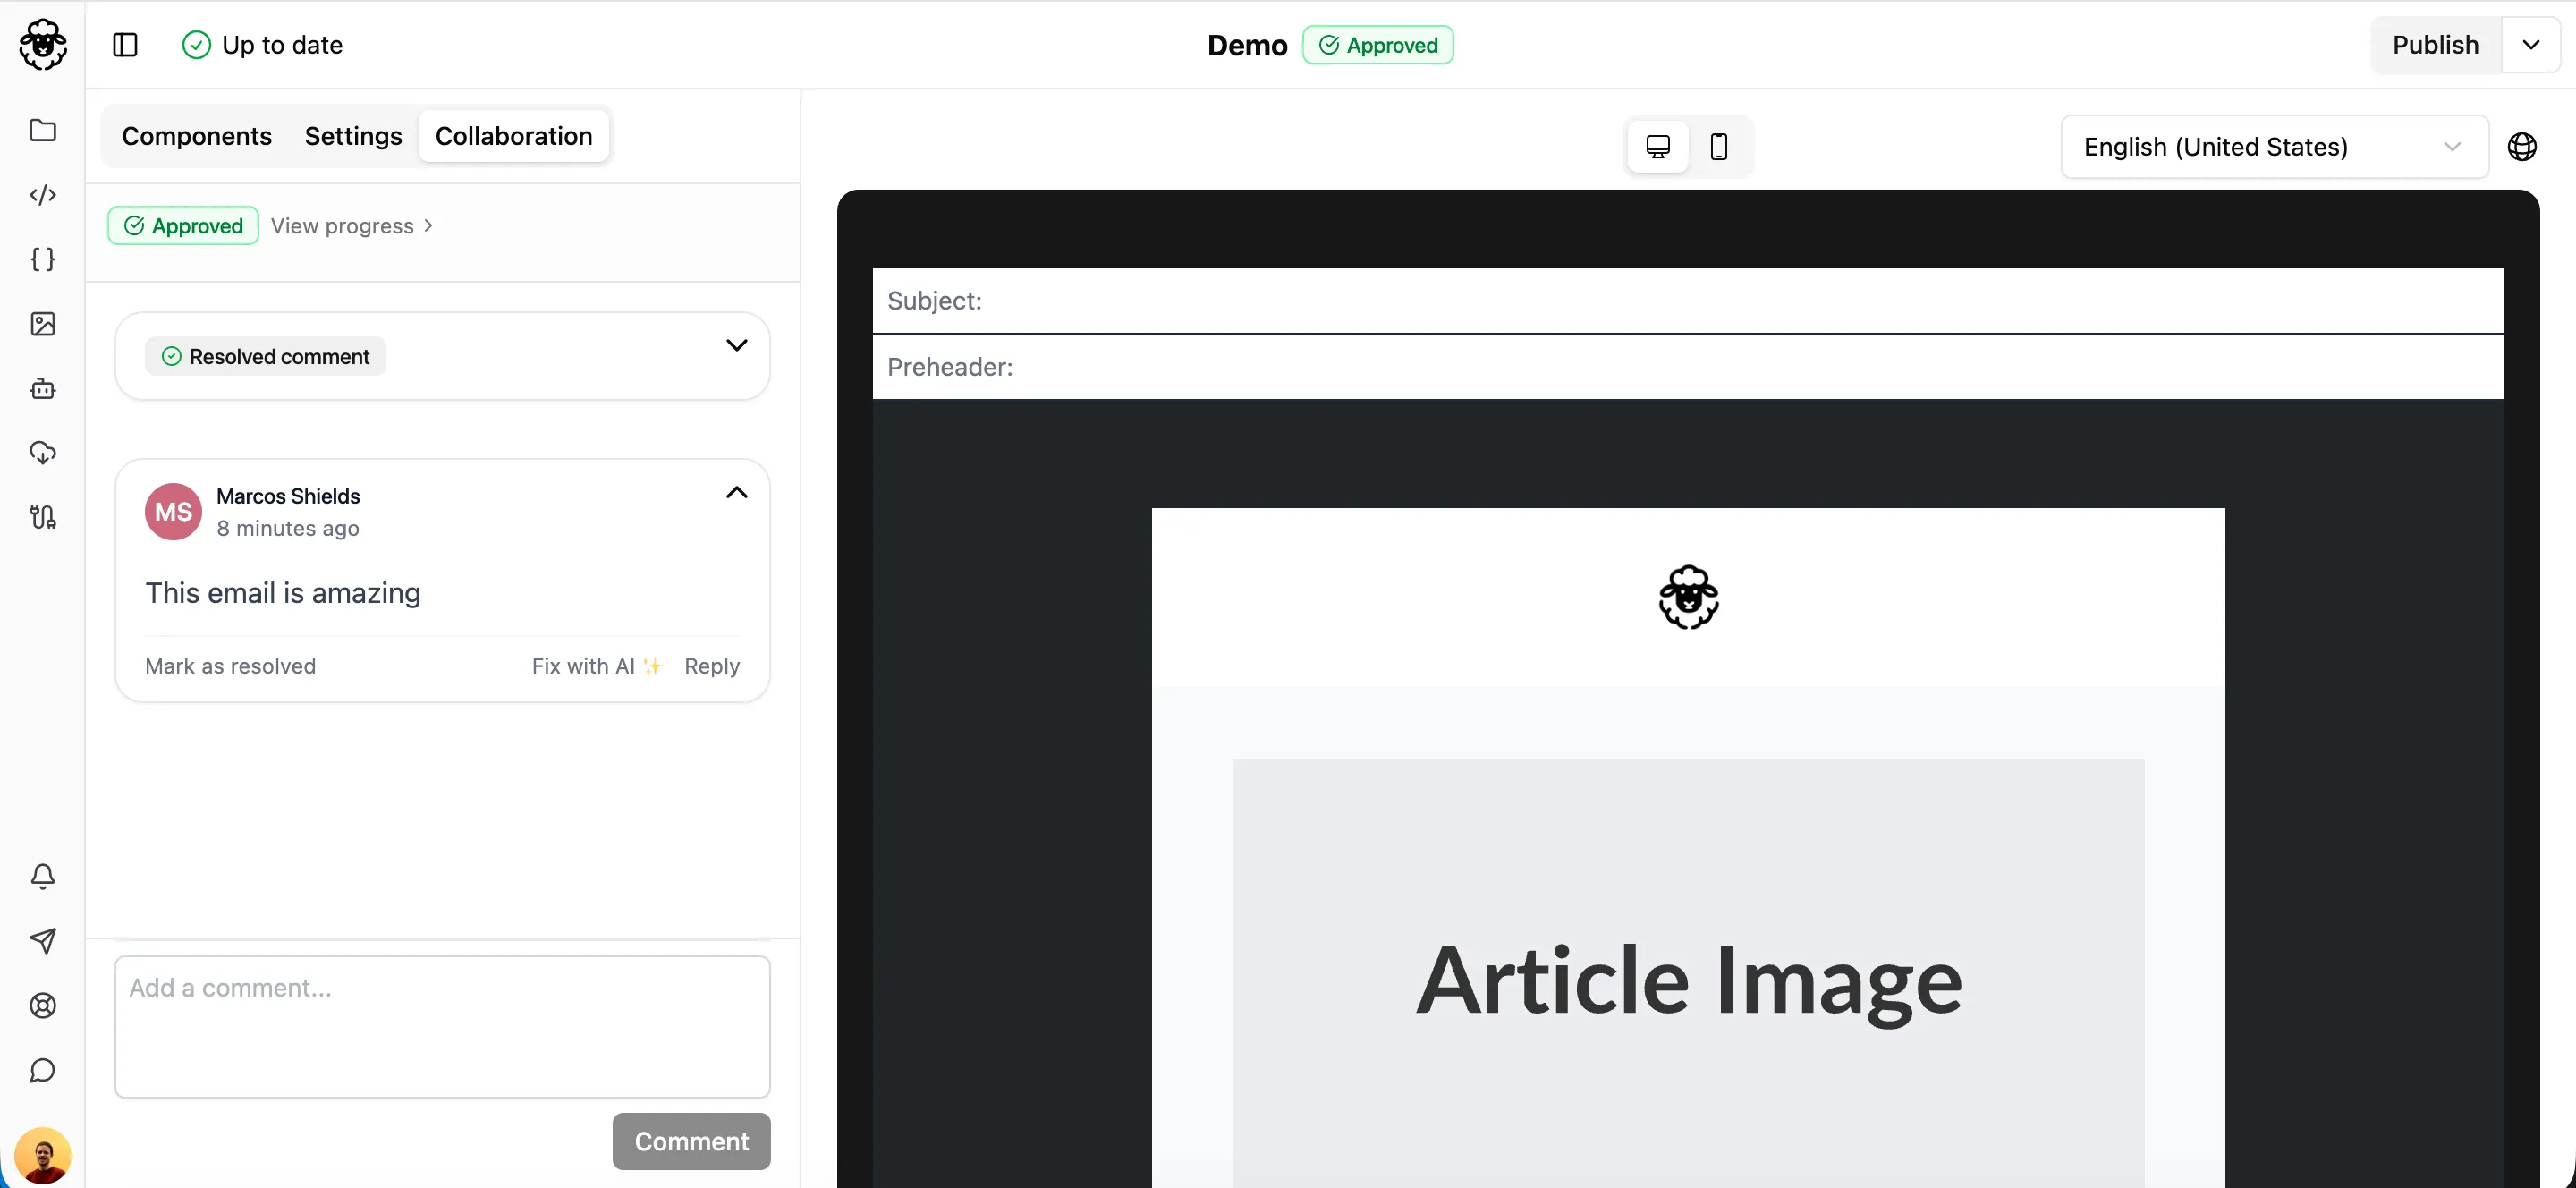The width and height of the screenshot is (2576, 1188).
Task: Open the Publish options dropdown arrow
Action: [x=2532, y=44]
